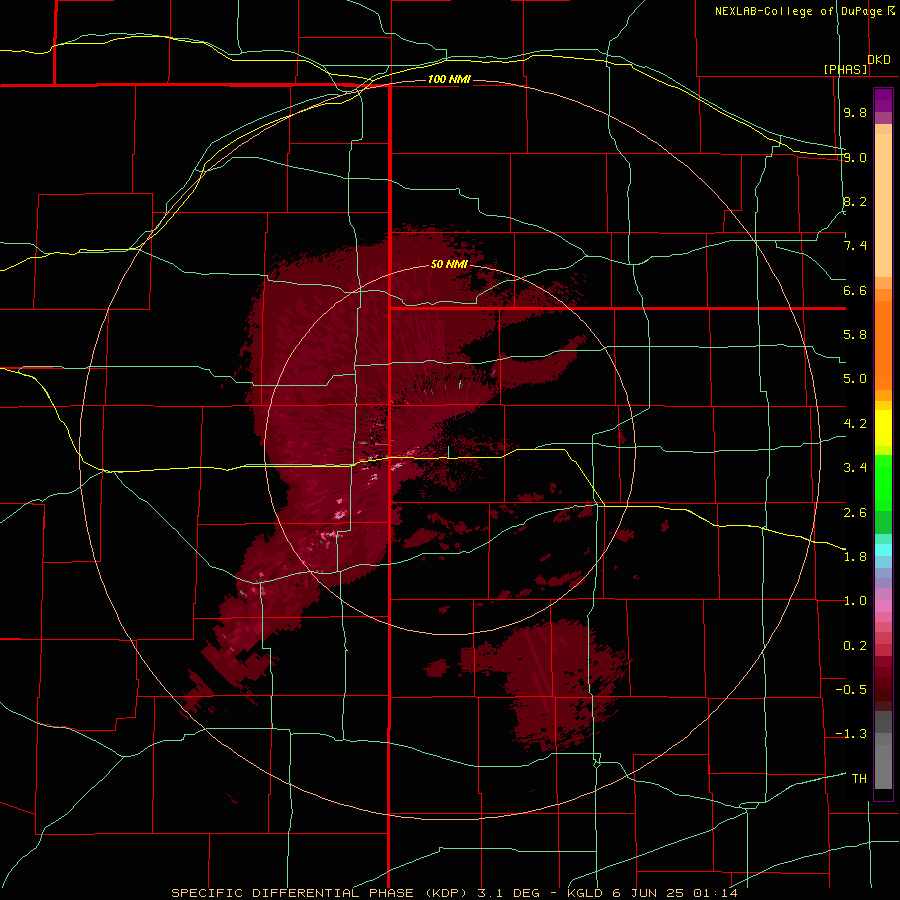Click the [PHAS] units label
Image resolution: width=900 pixels, height=900 pixels.
pos(845,69)
